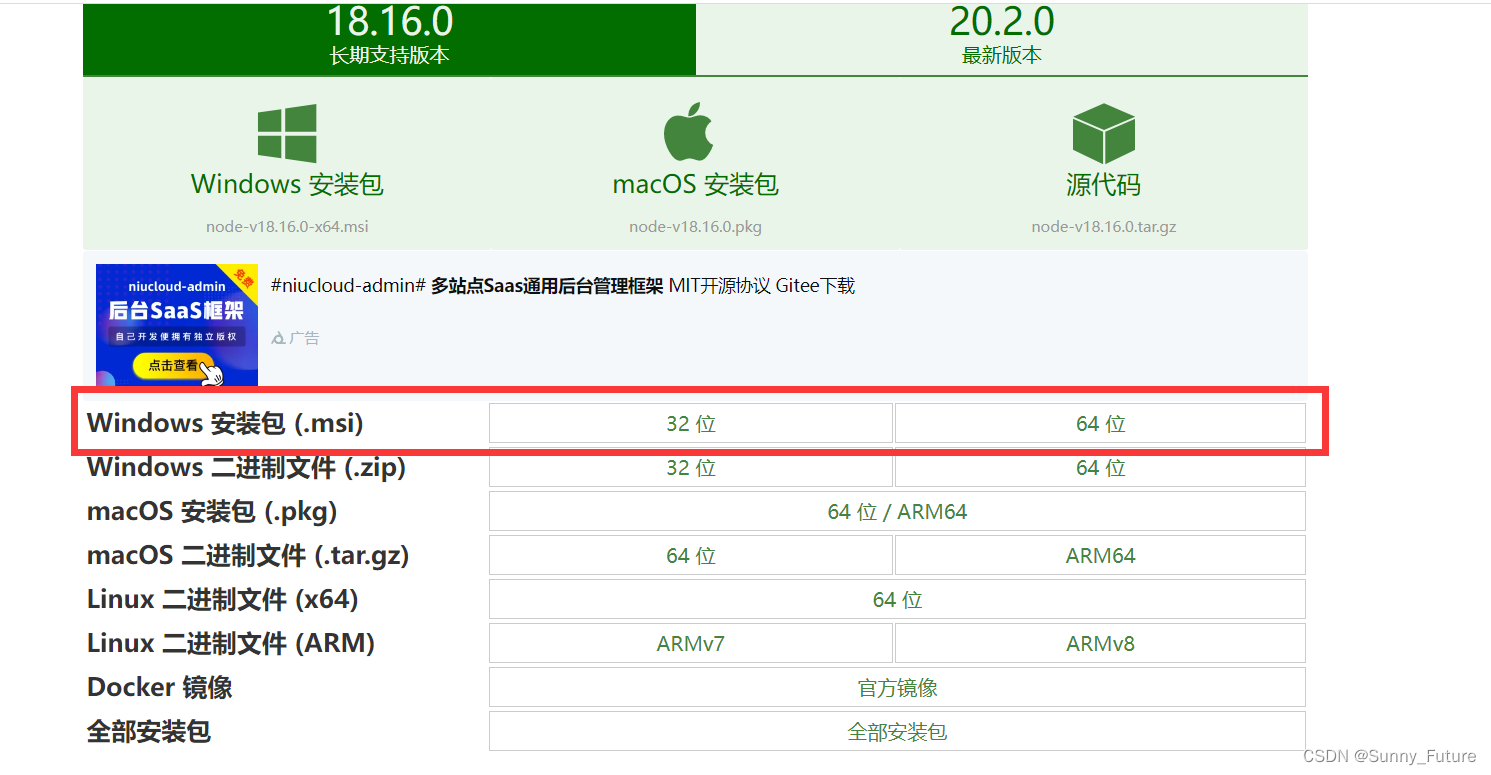This screenshot has height=775, width=1491.
Task: Open the macOS 安装包 download heading
Action: 695,185
